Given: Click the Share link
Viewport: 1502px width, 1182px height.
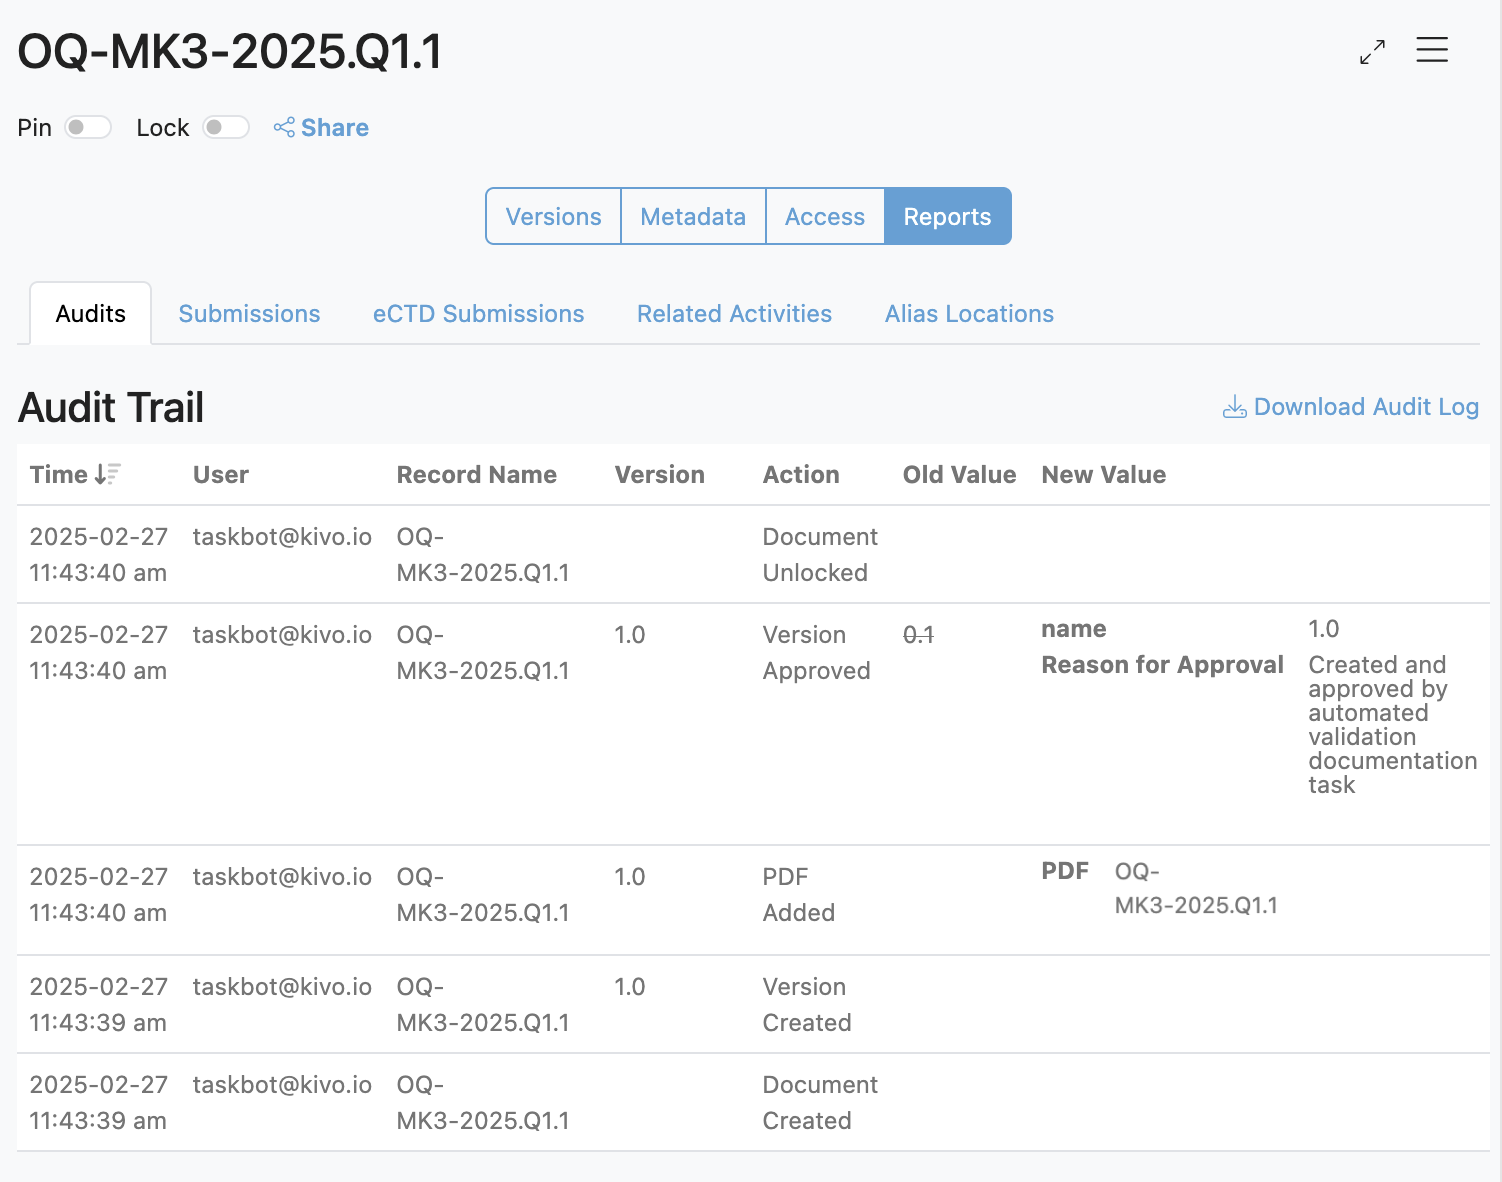Looking at the screenshot, I should point(334,127).
